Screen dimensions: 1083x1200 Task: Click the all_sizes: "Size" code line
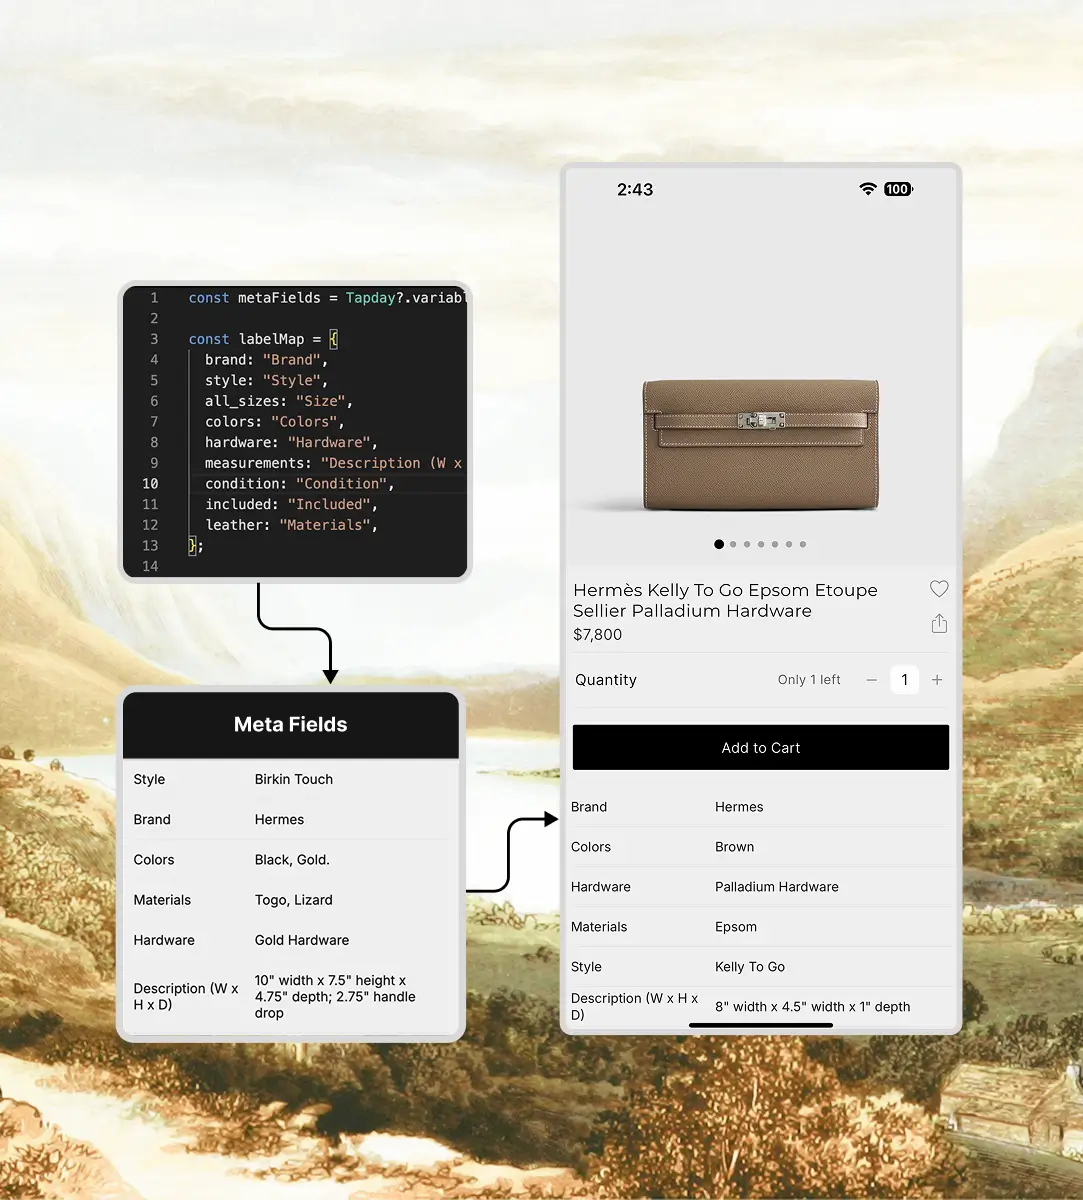click(279, 401)
